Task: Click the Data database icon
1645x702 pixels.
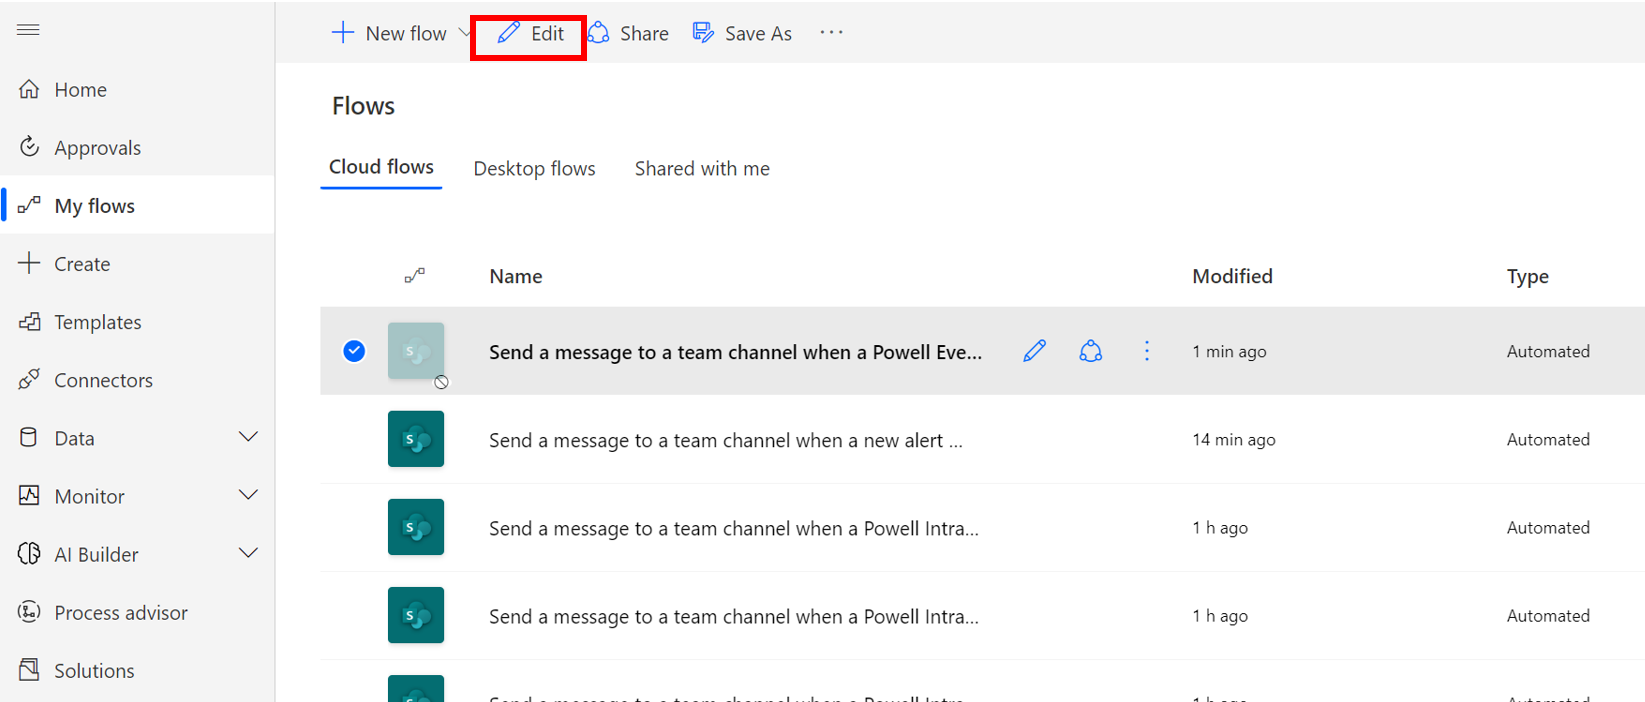Action: point(29,438)
